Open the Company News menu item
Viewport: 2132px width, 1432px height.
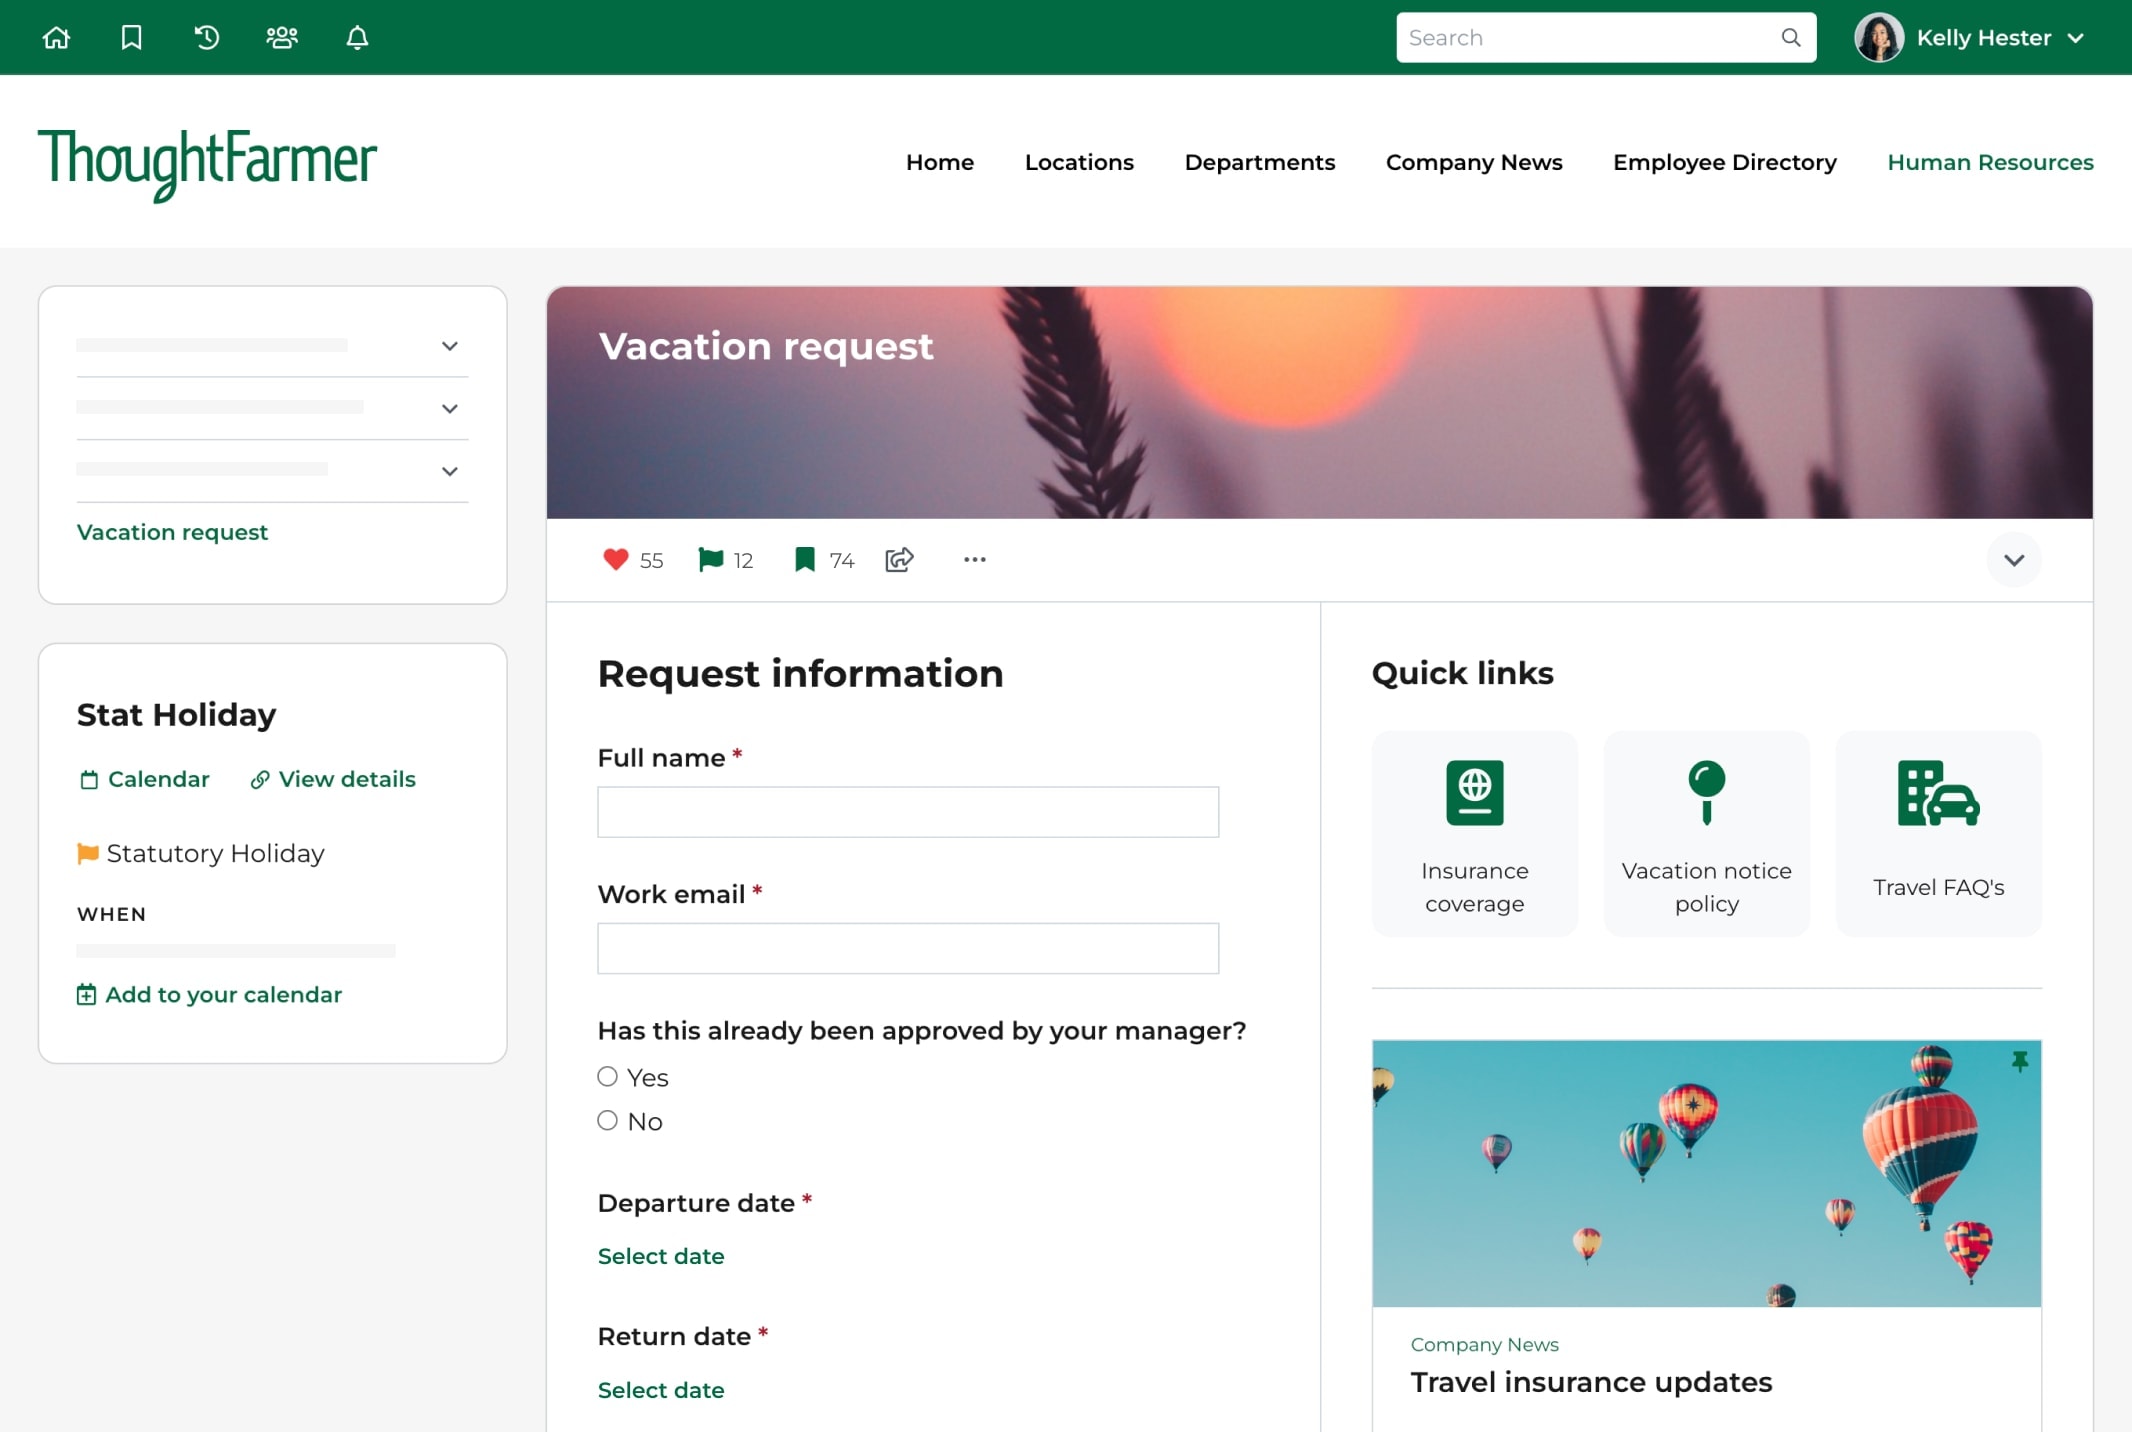(x=1474, y=162)
